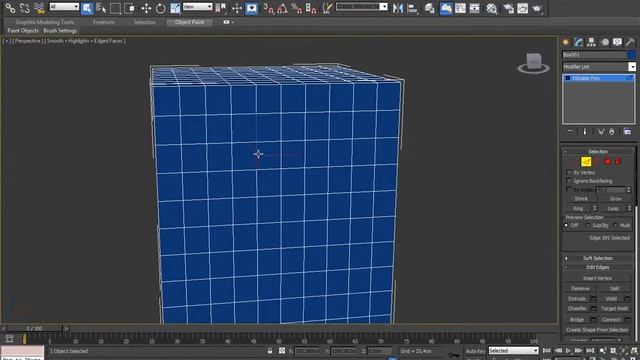Collapse the Selection rollout
Screen dimensions: 640x360
pyautogui.click(x=598, y=151)
